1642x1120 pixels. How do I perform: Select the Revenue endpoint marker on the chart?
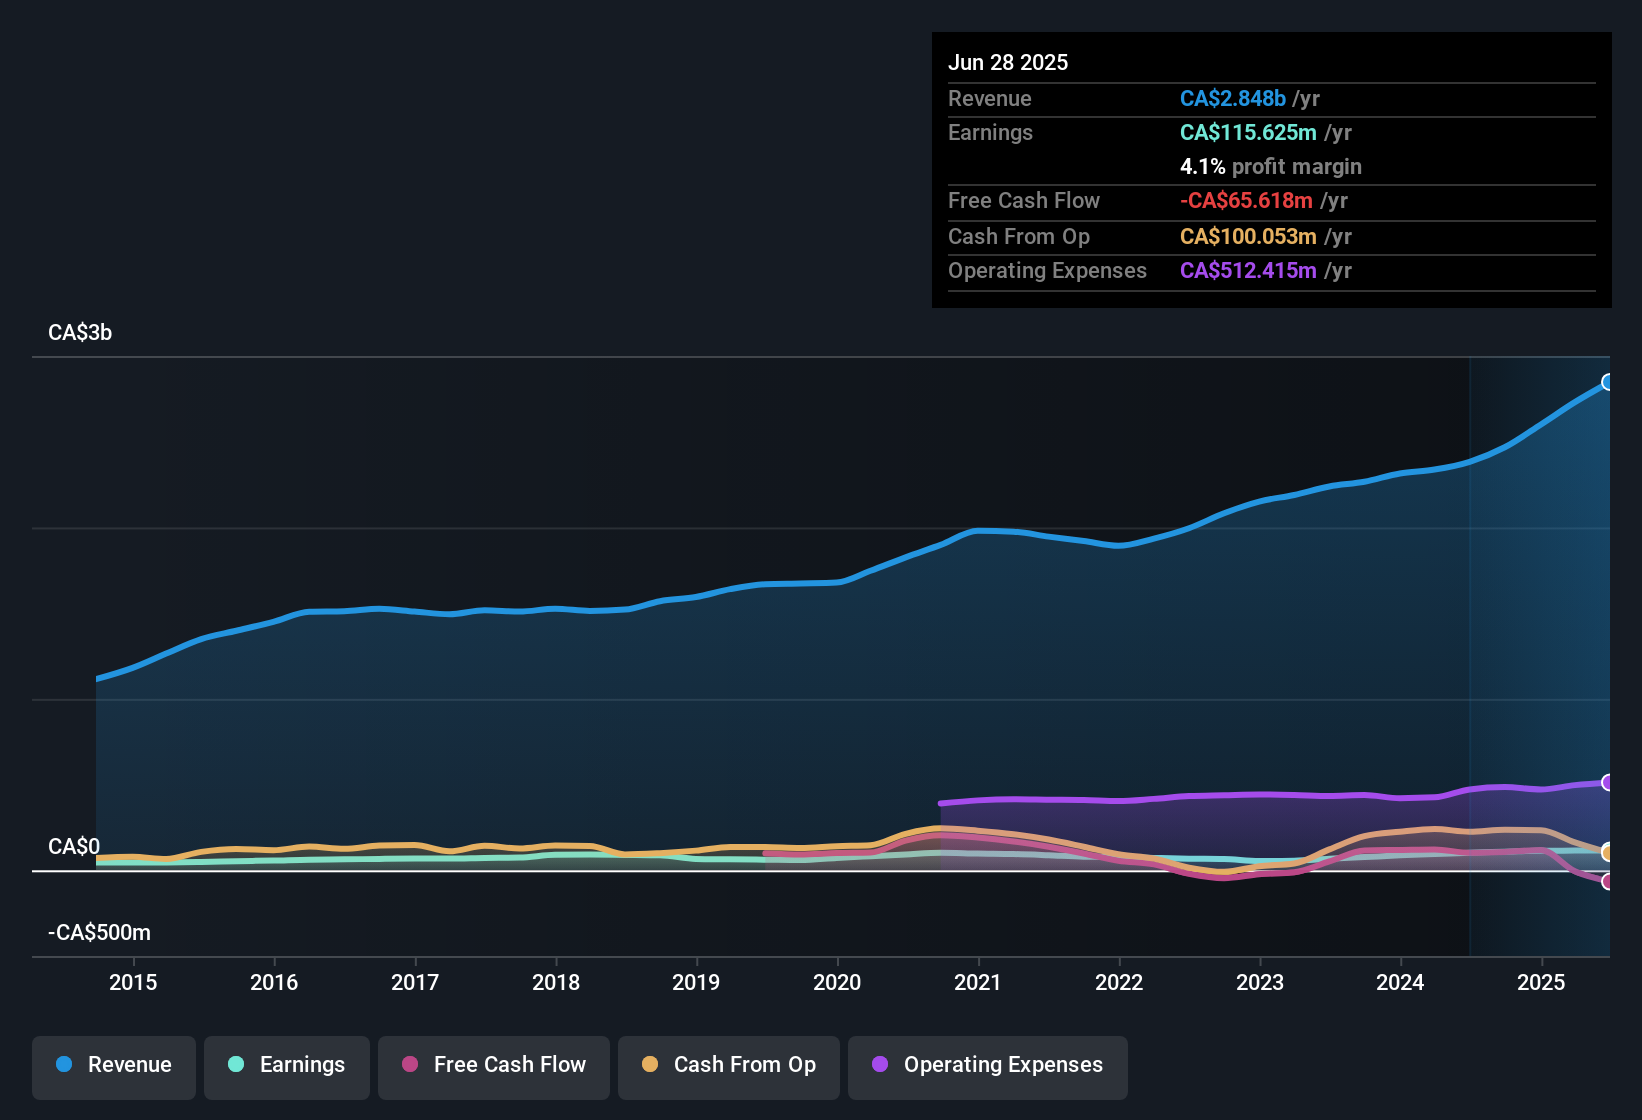(1608, 381)
